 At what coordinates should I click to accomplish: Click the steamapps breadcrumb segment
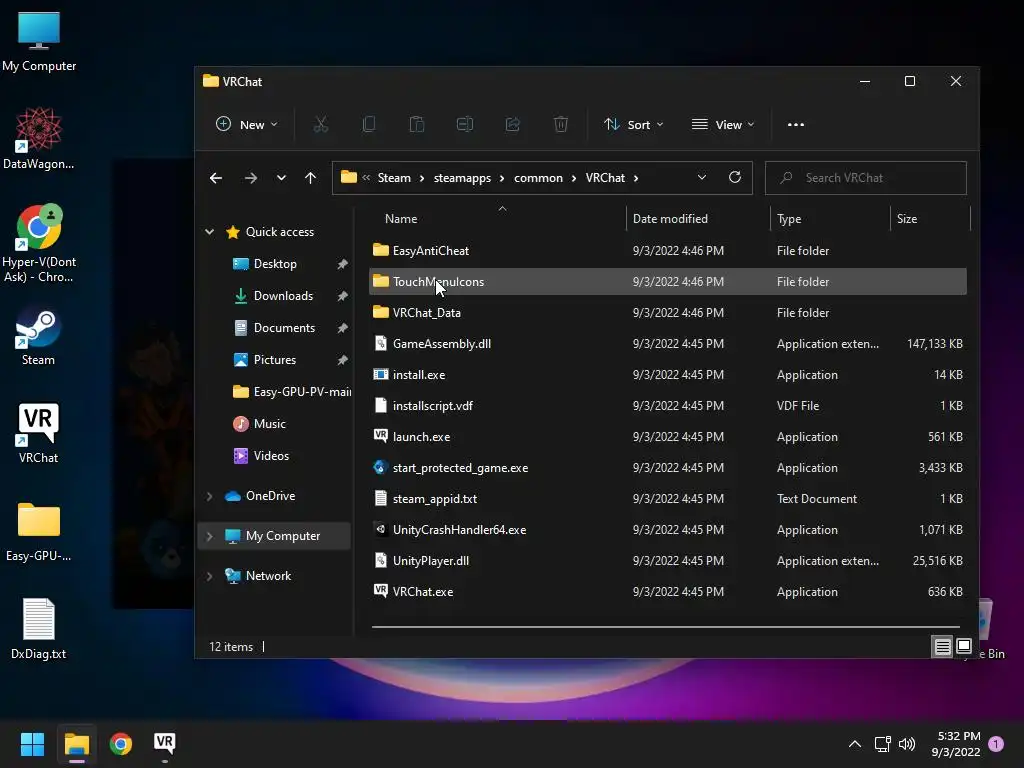pyautogui.click(x=462, y=178)
